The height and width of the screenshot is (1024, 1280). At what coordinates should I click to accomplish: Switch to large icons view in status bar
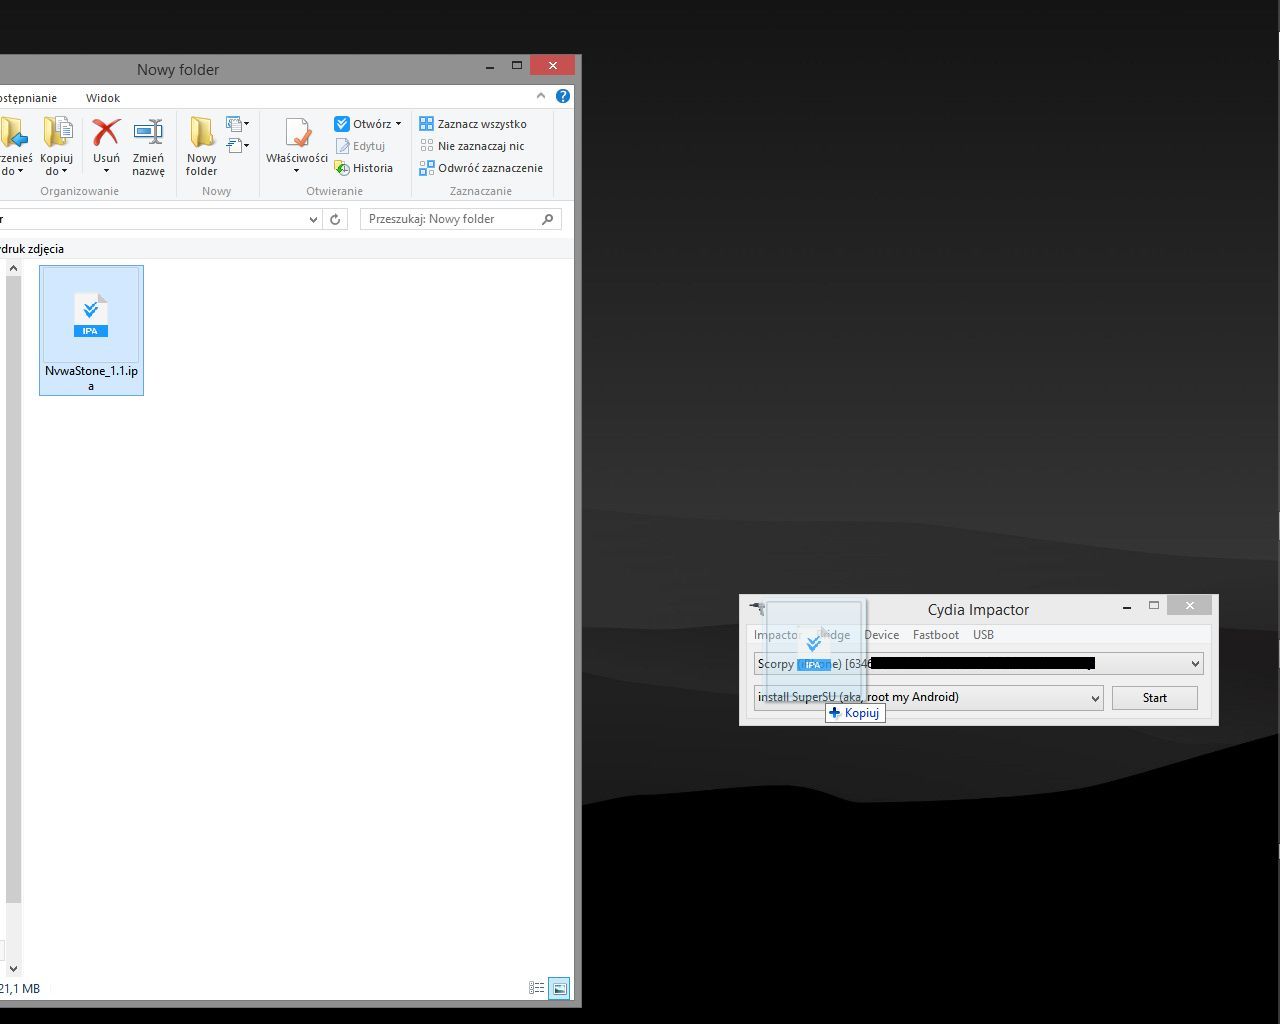coord(560,989)
